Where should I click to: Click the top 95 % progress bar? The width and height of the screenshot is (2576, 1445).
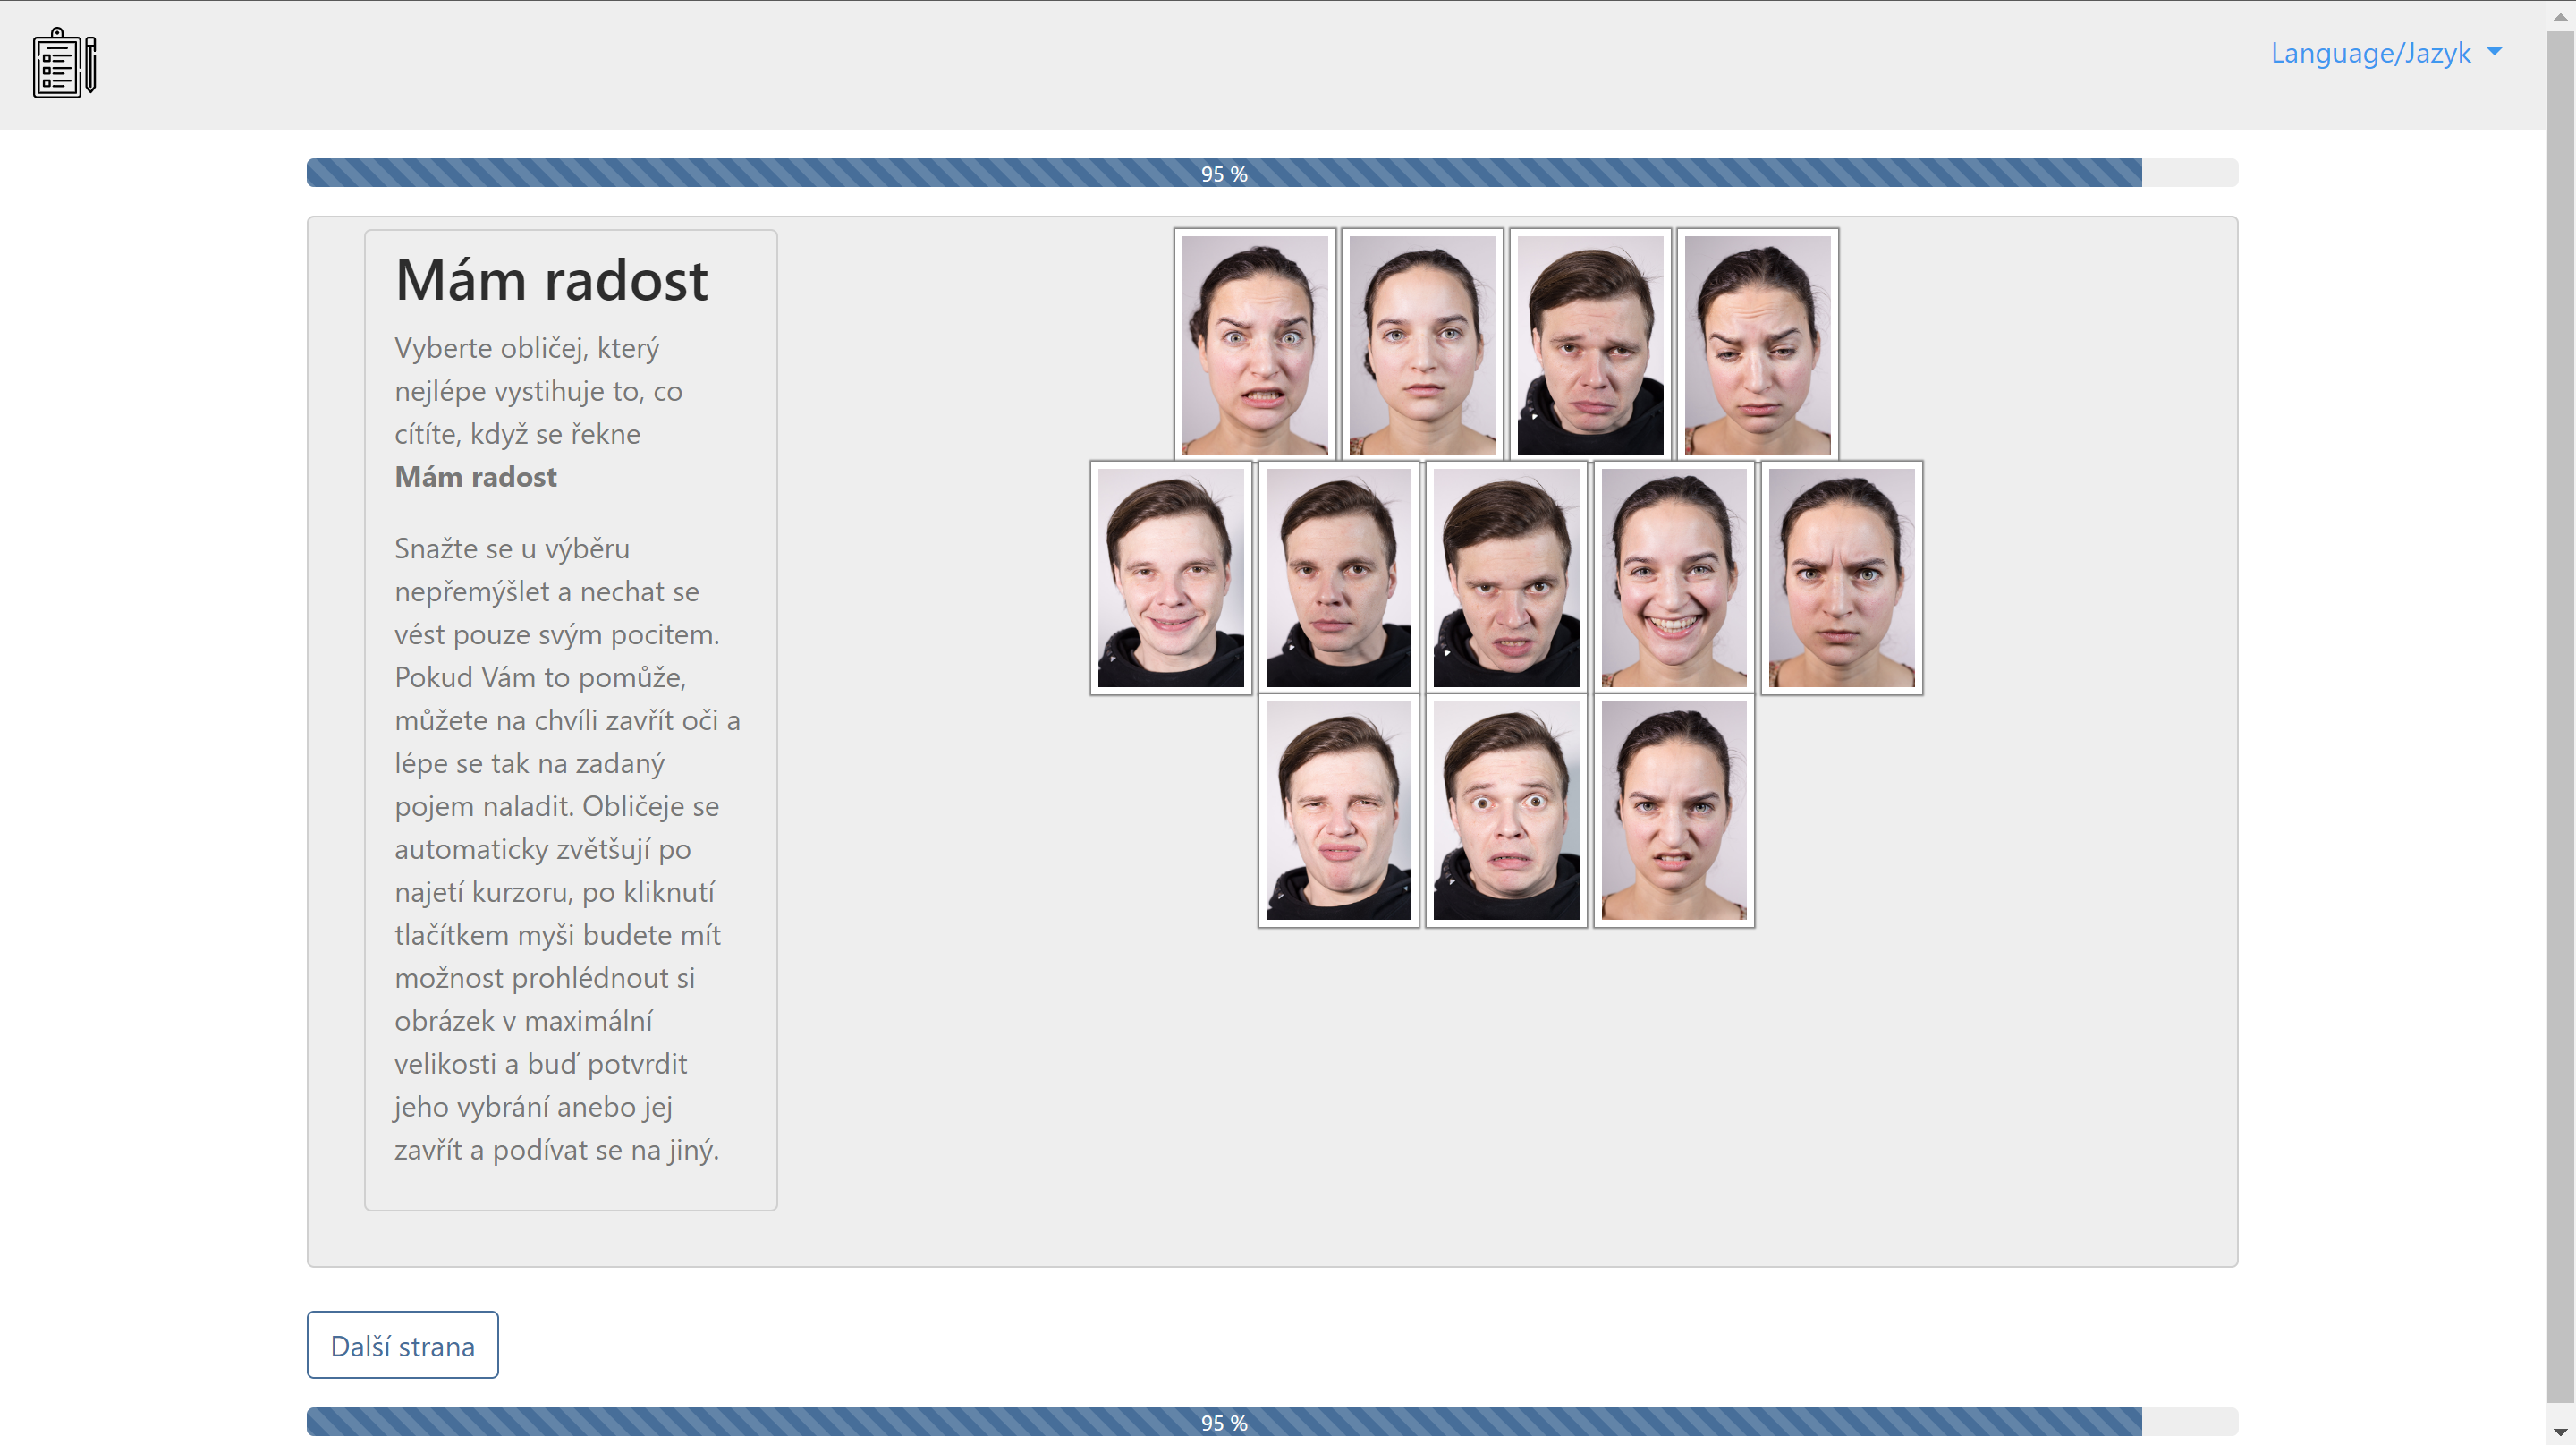(x=1223, y=173)
